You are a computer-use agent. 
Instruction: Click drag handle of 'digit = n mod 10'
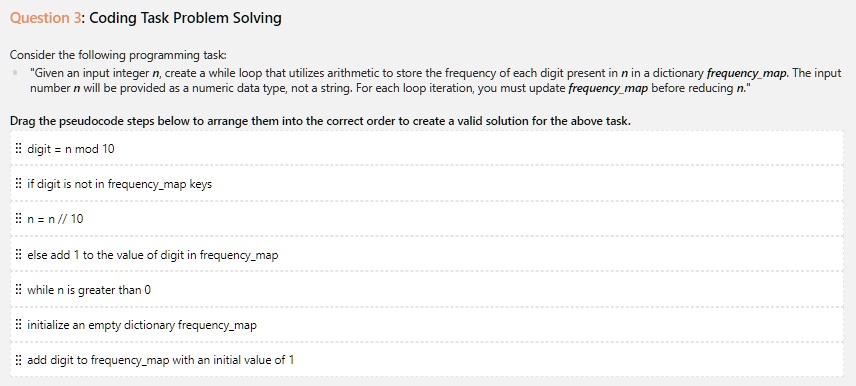tap(19, 149)
